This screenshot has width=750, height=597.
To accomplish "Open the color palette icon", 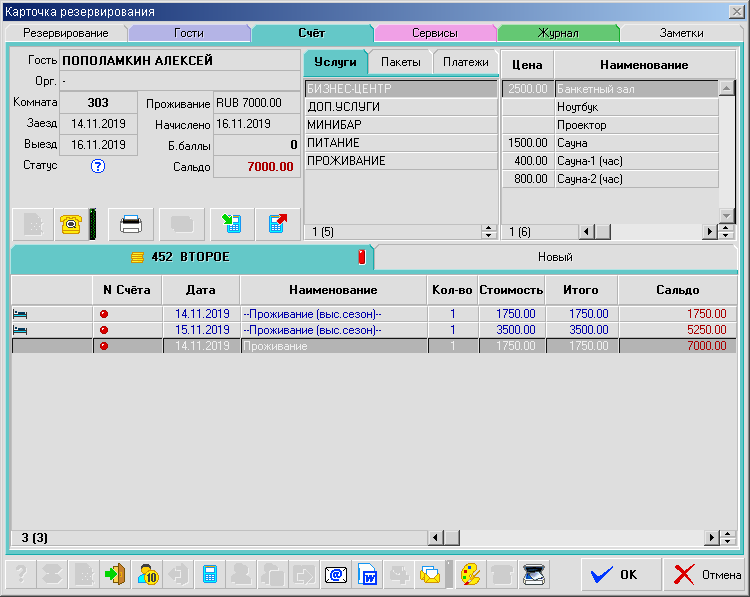I will tap(470, 575).
